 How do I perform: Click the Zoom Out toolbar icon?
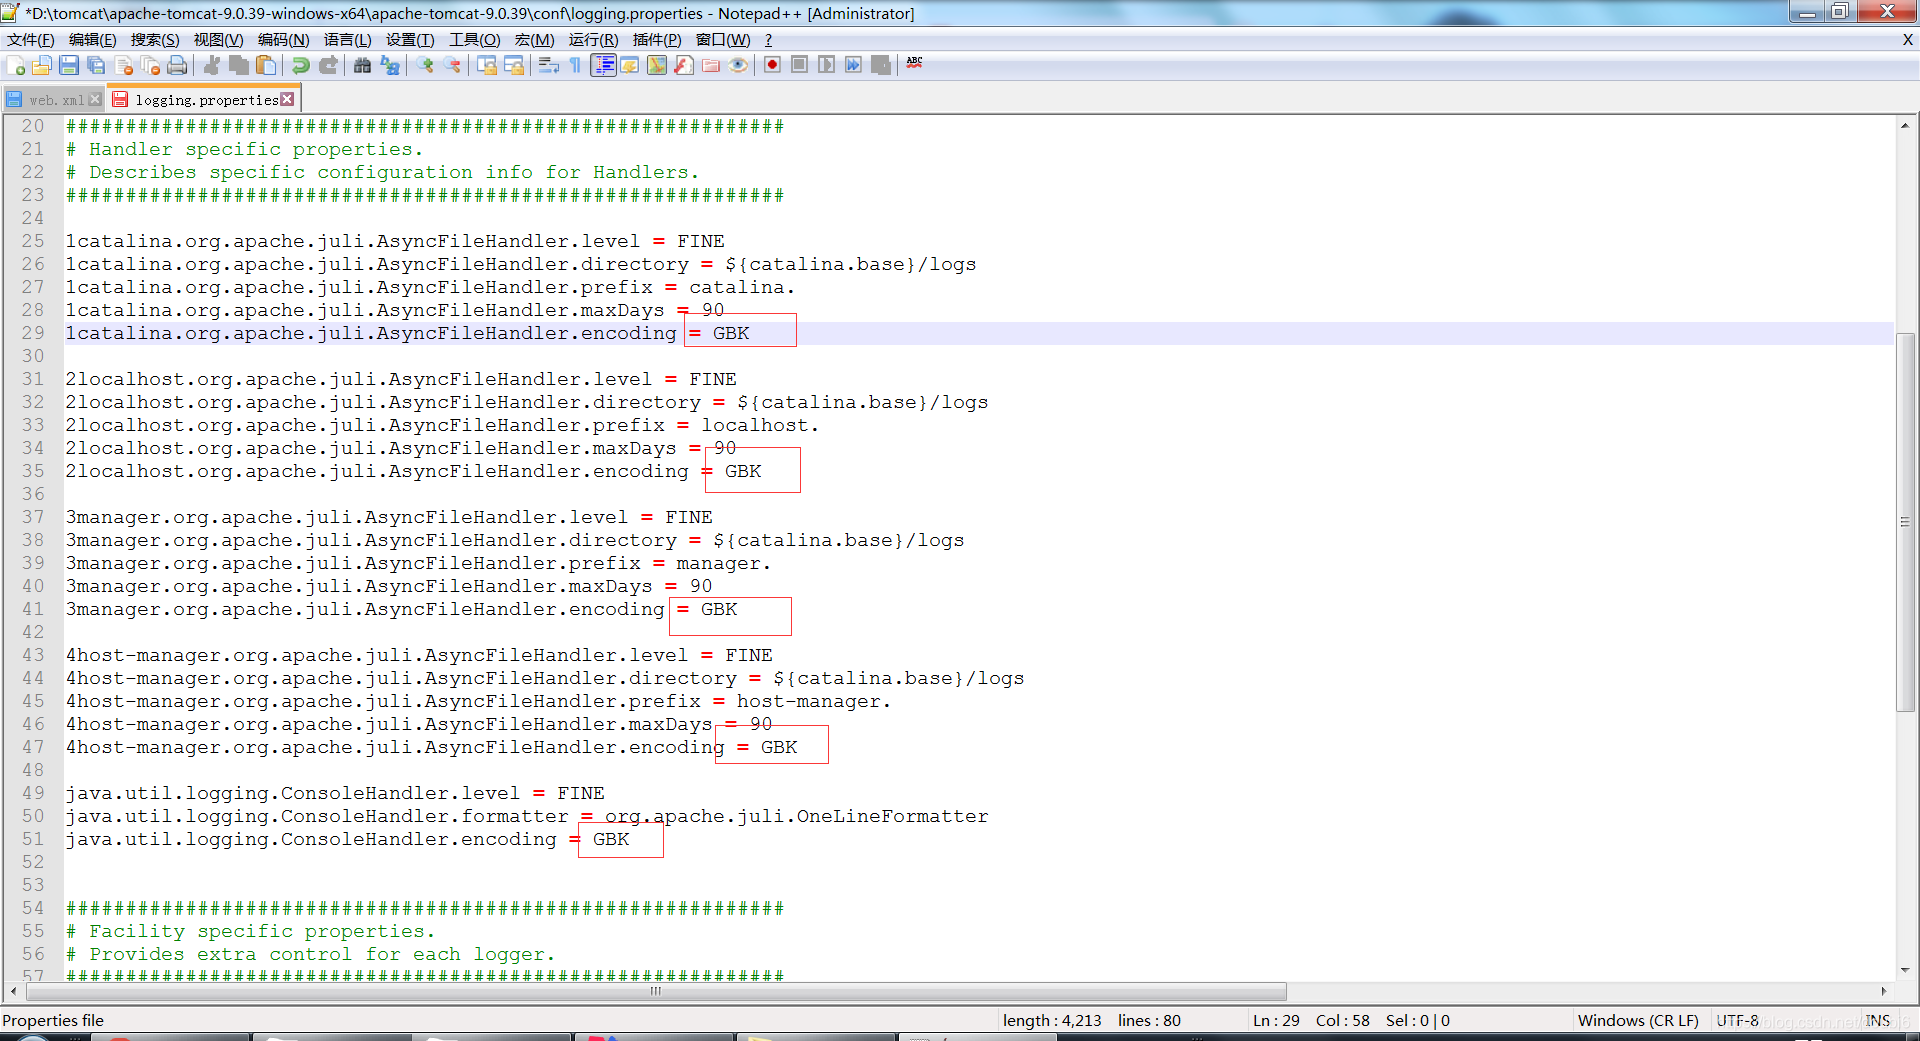pyautogui.click(x=452, y=66)
